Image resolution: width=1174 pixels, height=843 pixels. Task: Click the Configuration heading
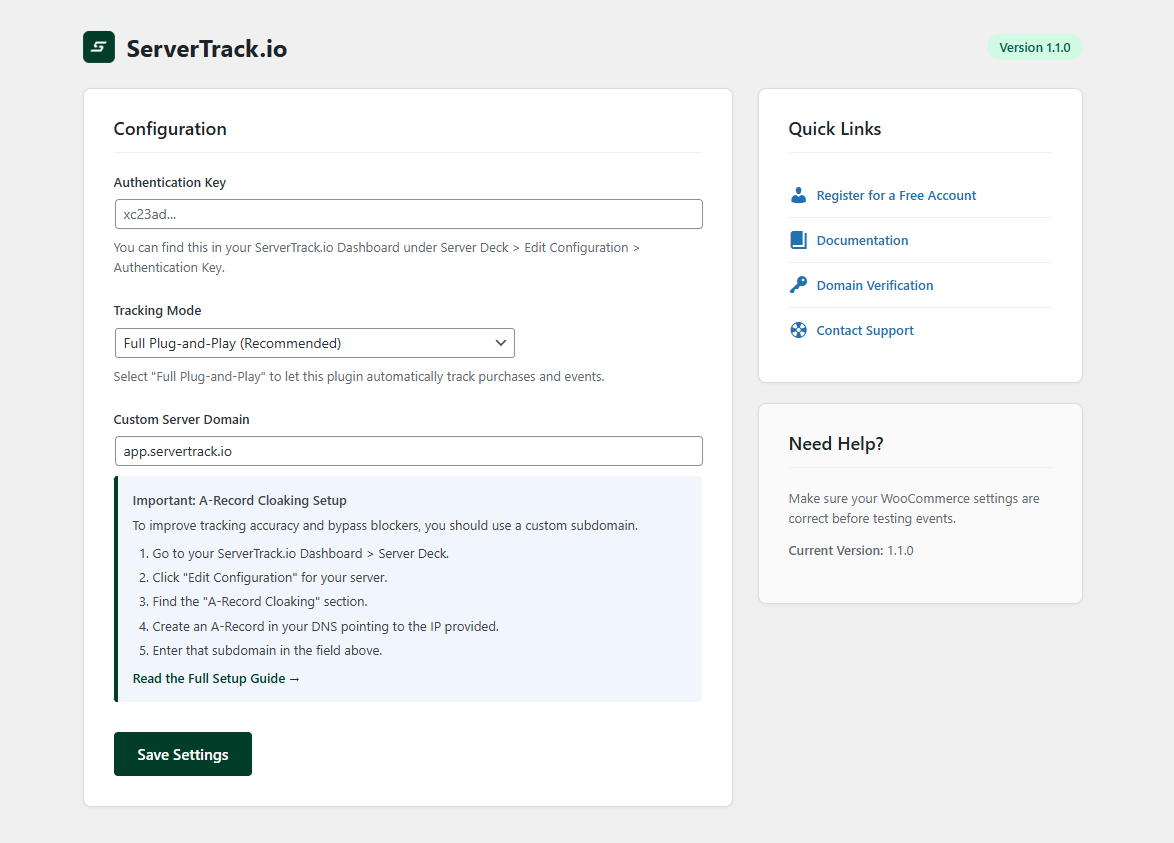(170, 129)
